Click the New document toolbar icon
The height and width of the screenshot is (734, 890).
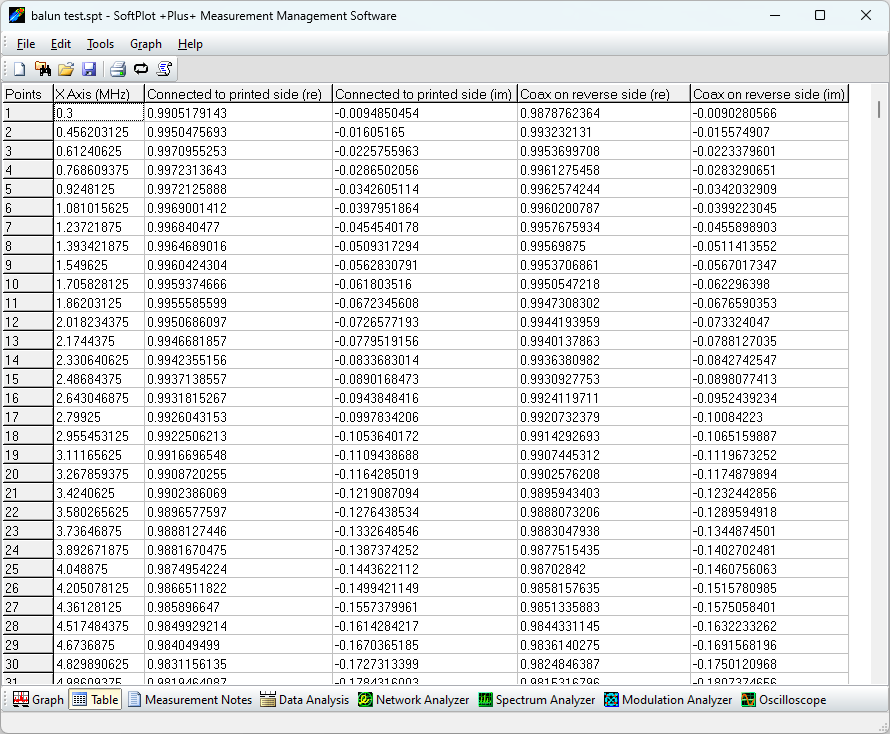(x=20, y=69)
